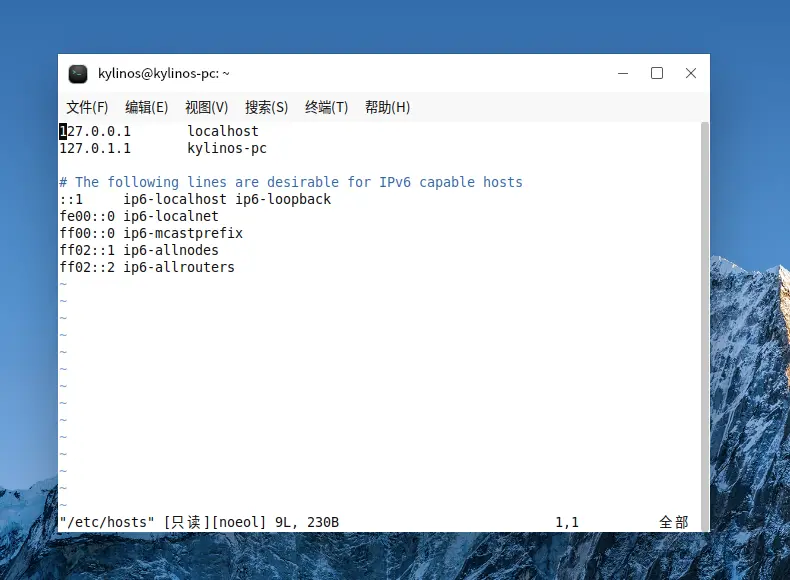Viewport: 790px width, 580px height.
Task: Click the ff00::0 address
Action: point(87,233)
